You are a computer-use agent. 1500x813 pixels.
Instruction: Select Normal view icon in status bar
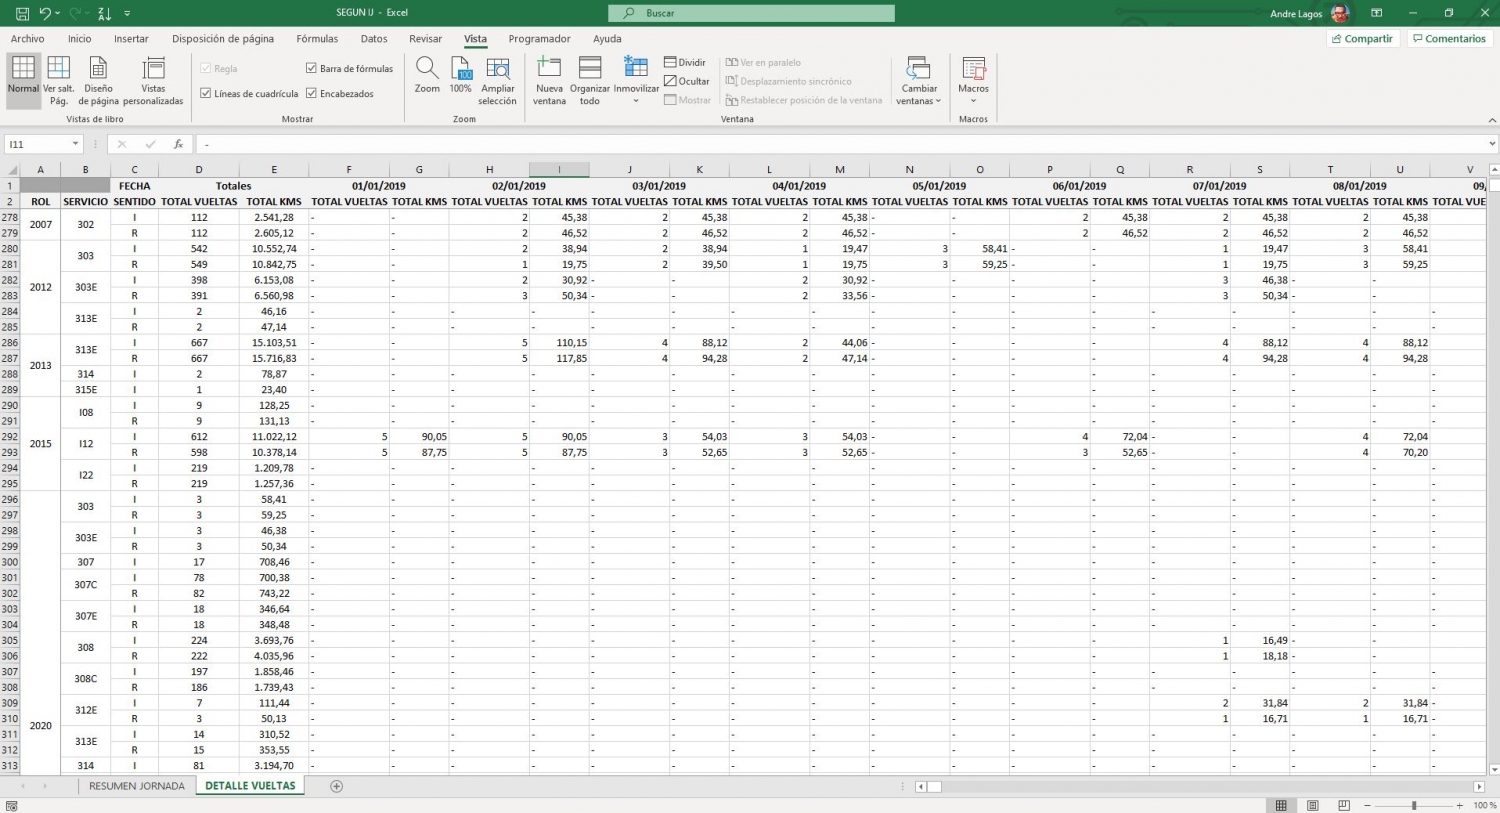tap(1281, 805)
